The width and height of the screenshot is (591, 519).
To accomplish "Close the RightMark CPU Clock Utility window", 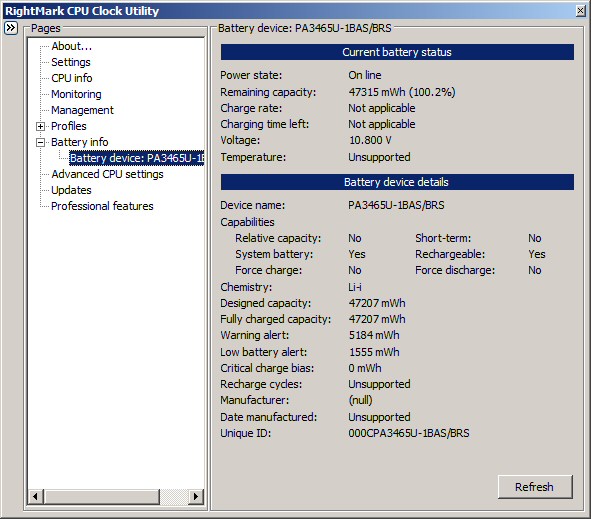I will pos(580,11).
